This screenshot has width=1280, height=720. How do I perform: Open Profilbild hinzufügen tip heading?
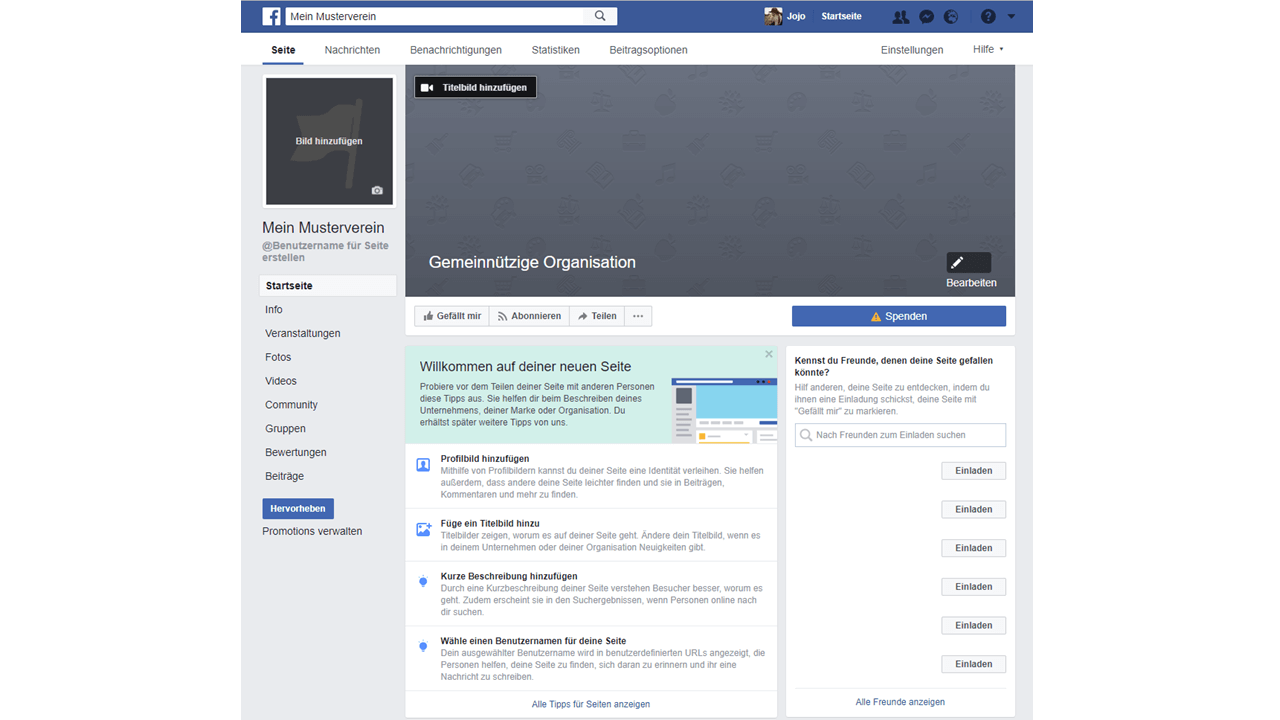click(485, 459)
